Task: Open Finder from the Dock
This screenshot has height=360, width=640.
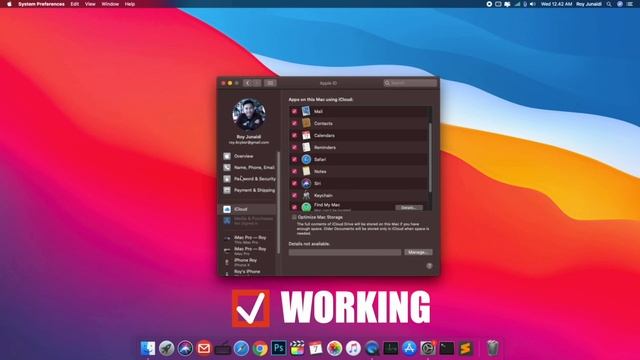Action: [x=148, y=348]
